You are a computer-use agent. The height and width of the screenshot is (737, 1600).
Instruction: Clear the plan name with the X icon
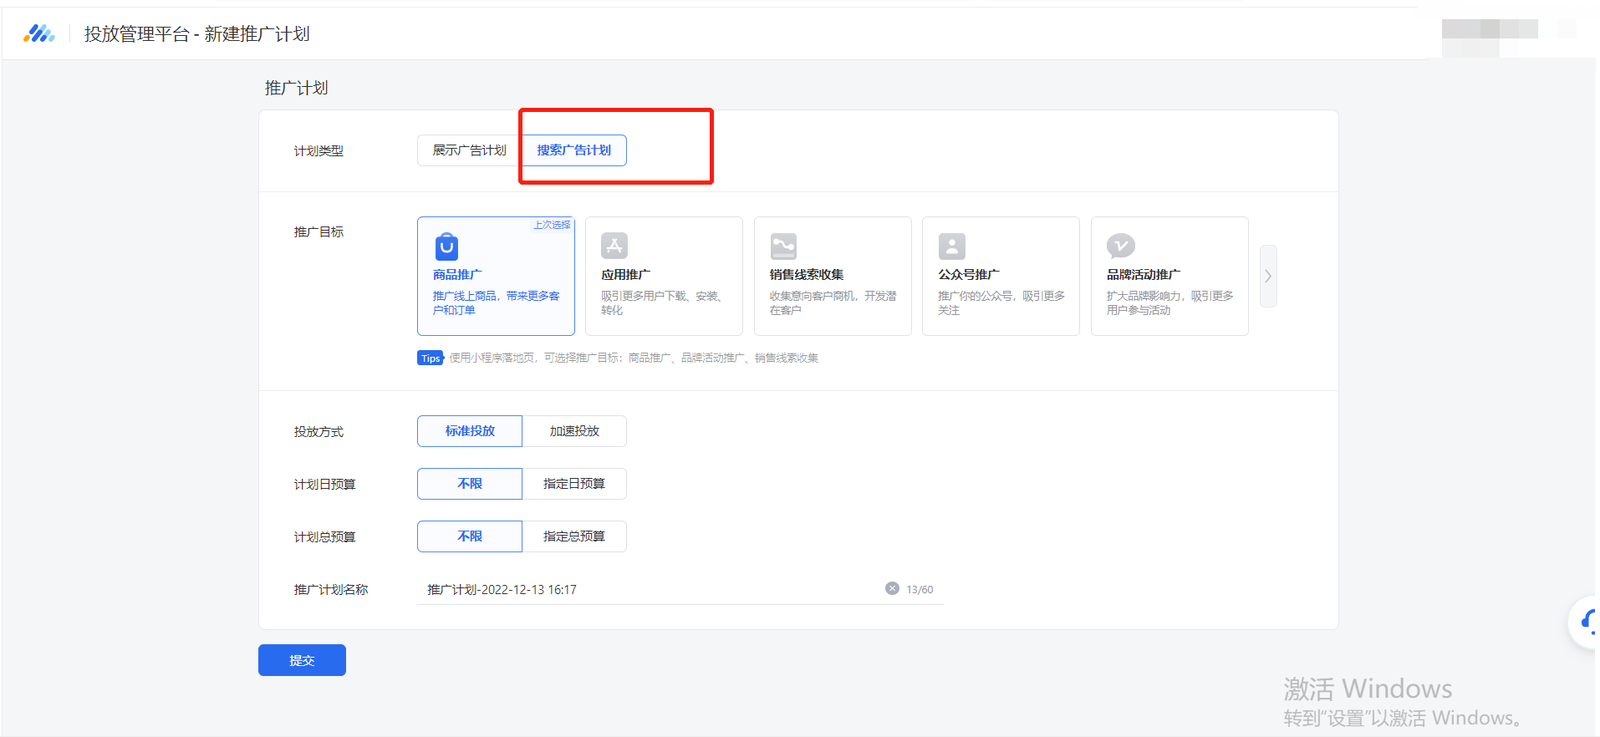coord(892,589)
